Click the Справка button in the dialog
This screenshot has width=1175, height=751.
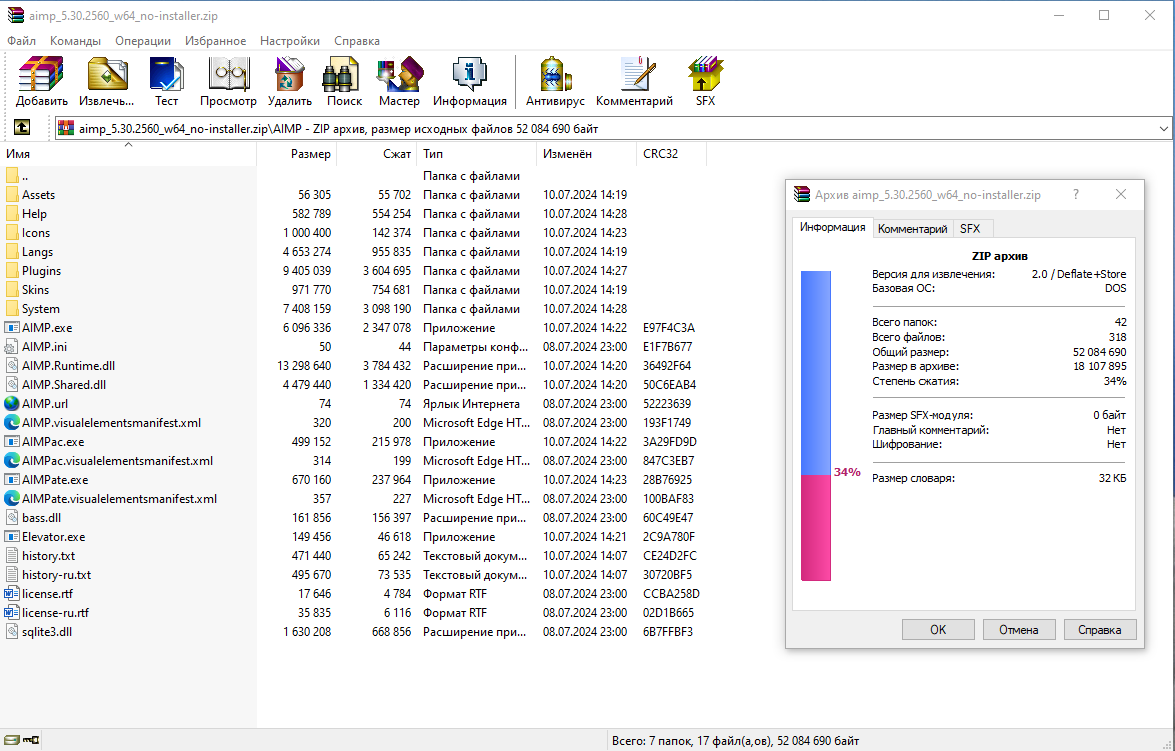pos(1099,630)
